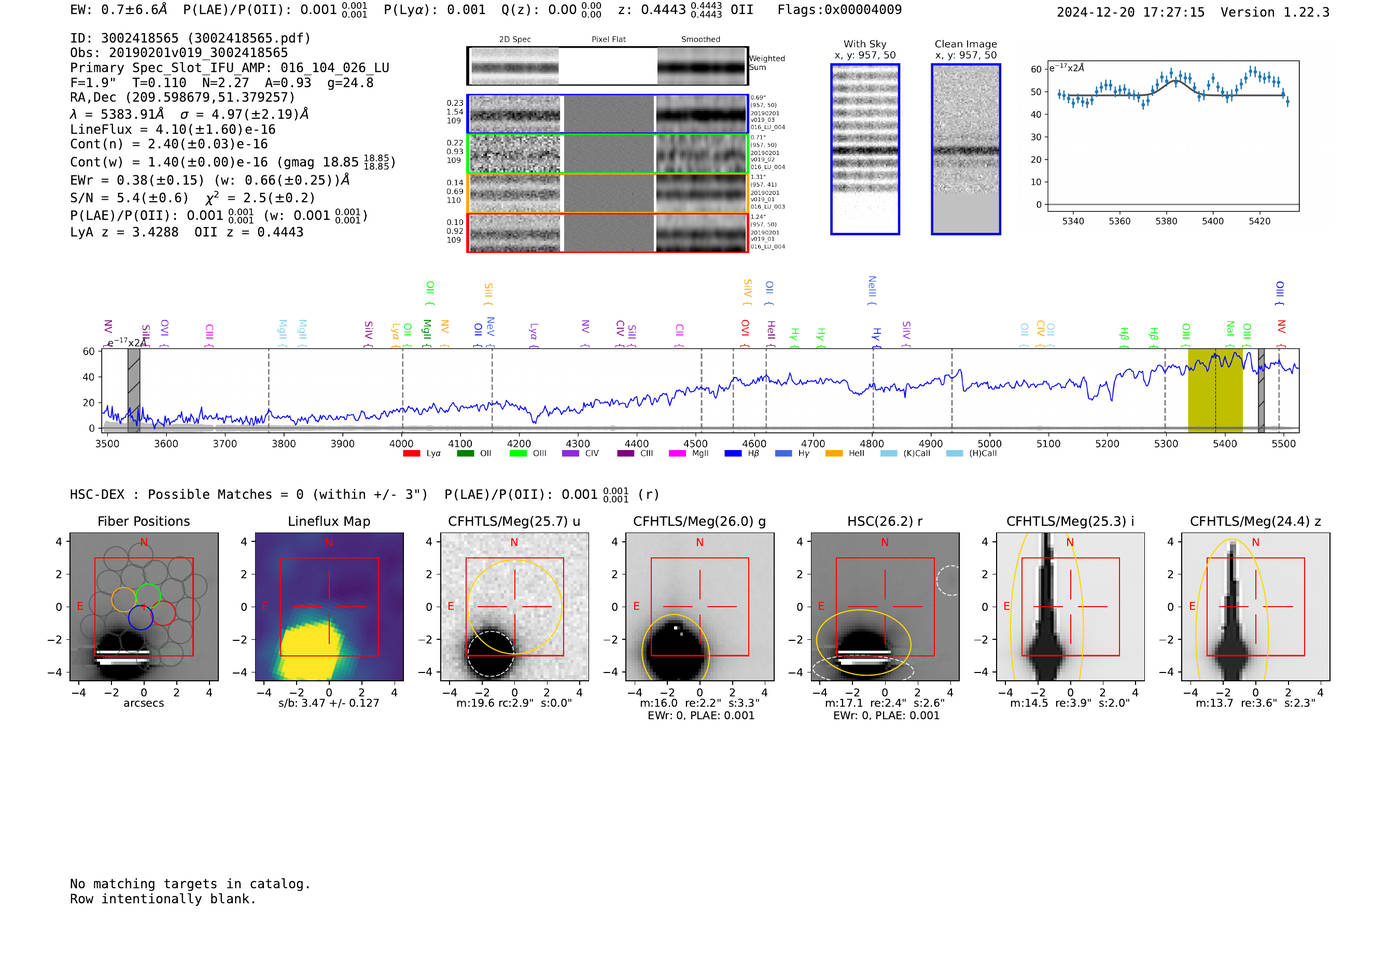The height and width of the screenshot is (953, 1400).
Task: Click the OIII lime legend swatch
Action: tap(518, 454)
